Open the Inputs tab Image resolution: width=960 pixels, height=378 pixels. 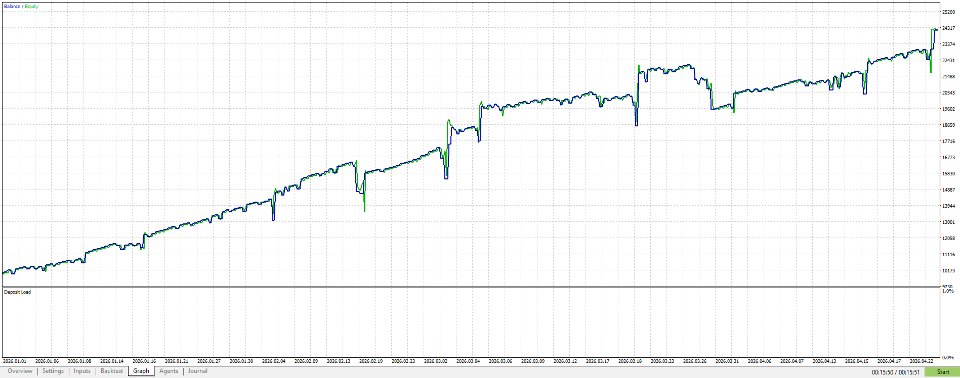82,371
